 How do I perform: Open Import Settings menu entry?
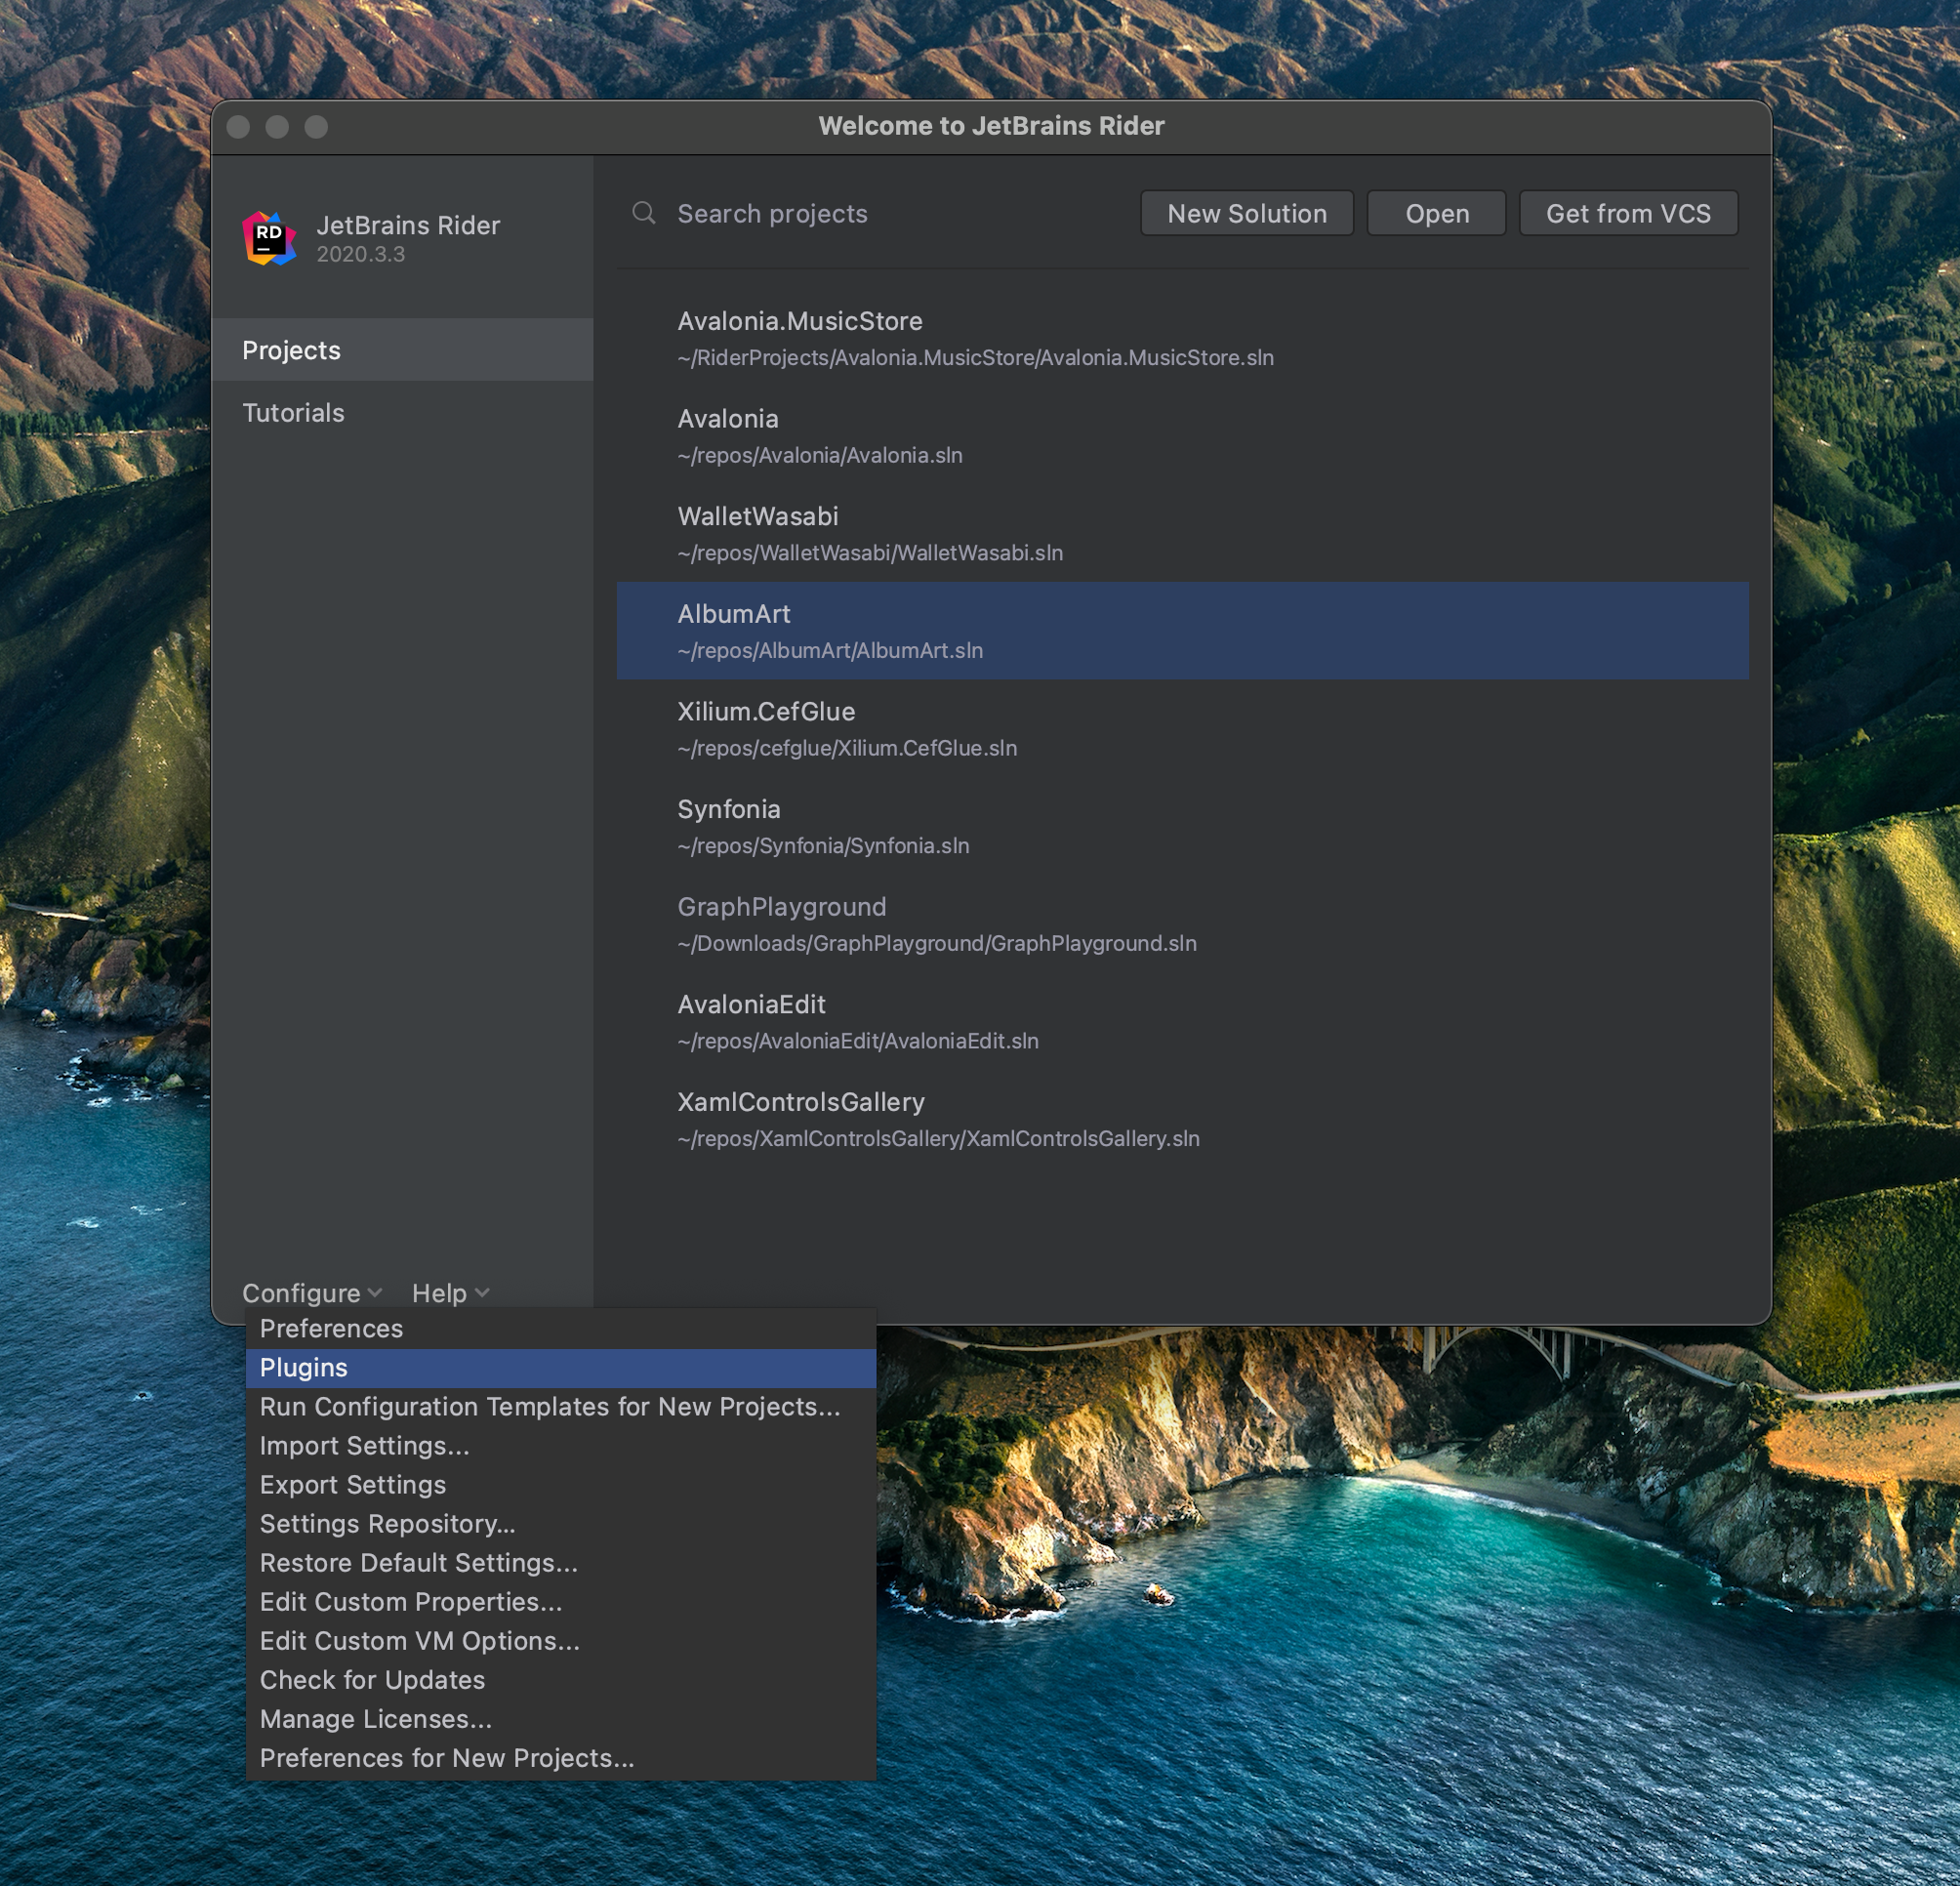pyautogui.click(x=364, y=1445)
